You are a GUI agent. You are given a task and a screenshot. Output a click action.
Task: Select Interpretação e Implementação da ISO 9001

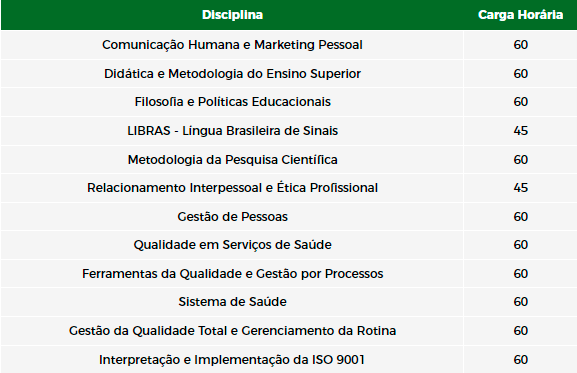point(232,359)
